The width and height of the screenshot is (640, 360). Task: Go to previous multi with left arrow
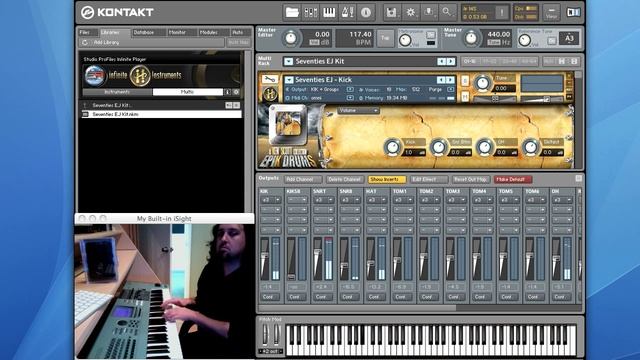point(441,61)
